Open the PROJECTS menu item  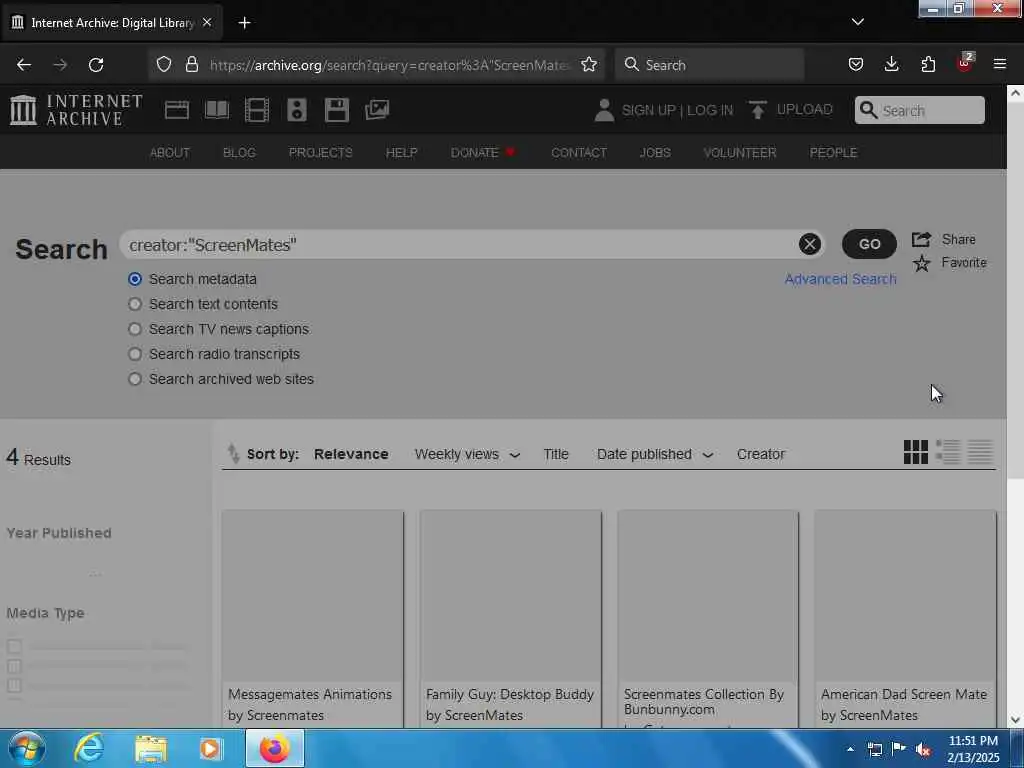[321, 153]
